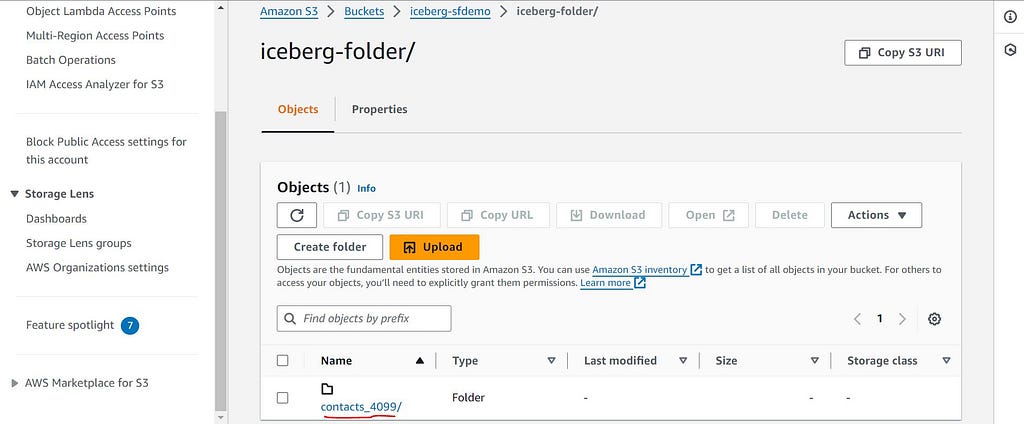Open Storage Lens Dashboards
1024x424 pixels.
point(56,218)
